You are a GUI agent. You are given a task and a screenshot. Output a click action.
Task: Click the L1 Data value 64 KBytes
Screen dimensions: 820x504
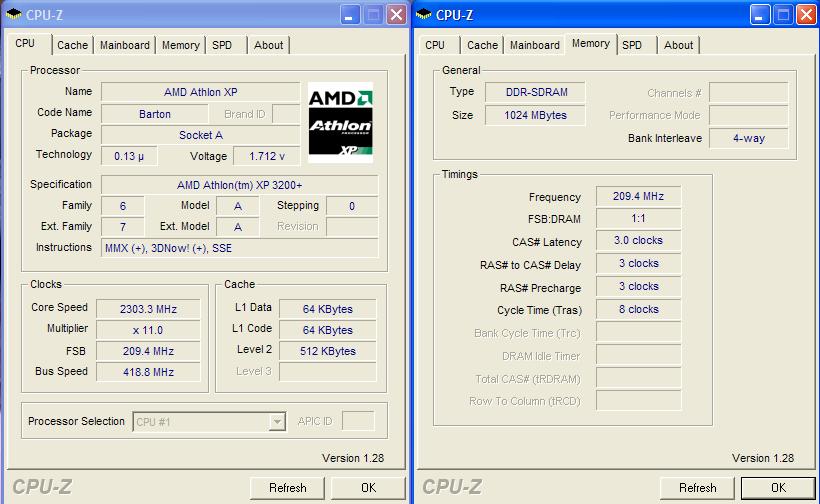(328, 309)
